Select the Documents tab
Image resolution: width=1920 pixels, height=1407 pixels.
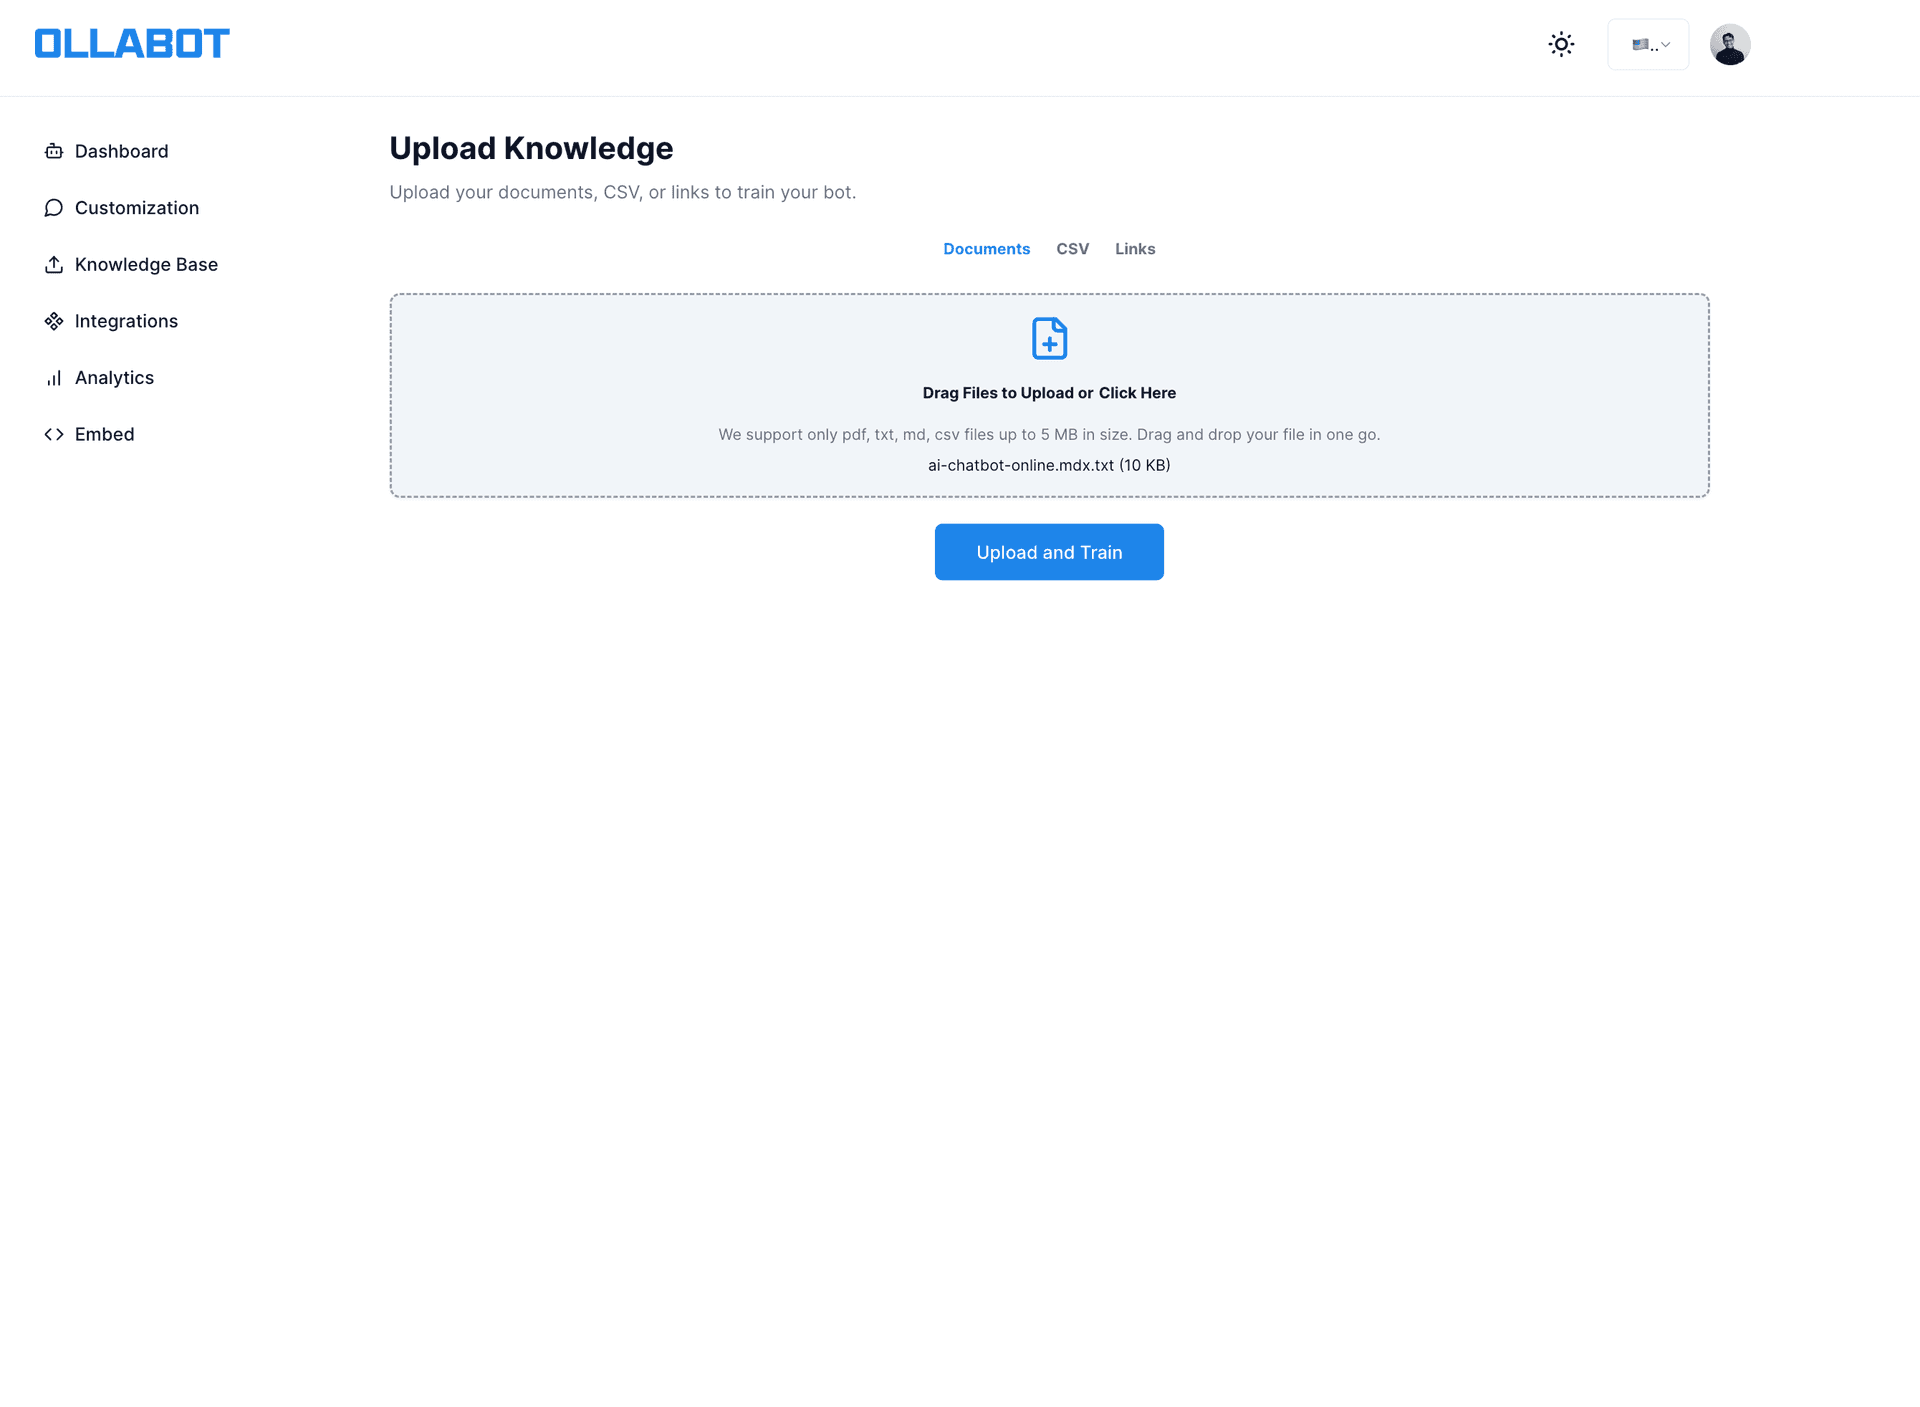point(987,249)
